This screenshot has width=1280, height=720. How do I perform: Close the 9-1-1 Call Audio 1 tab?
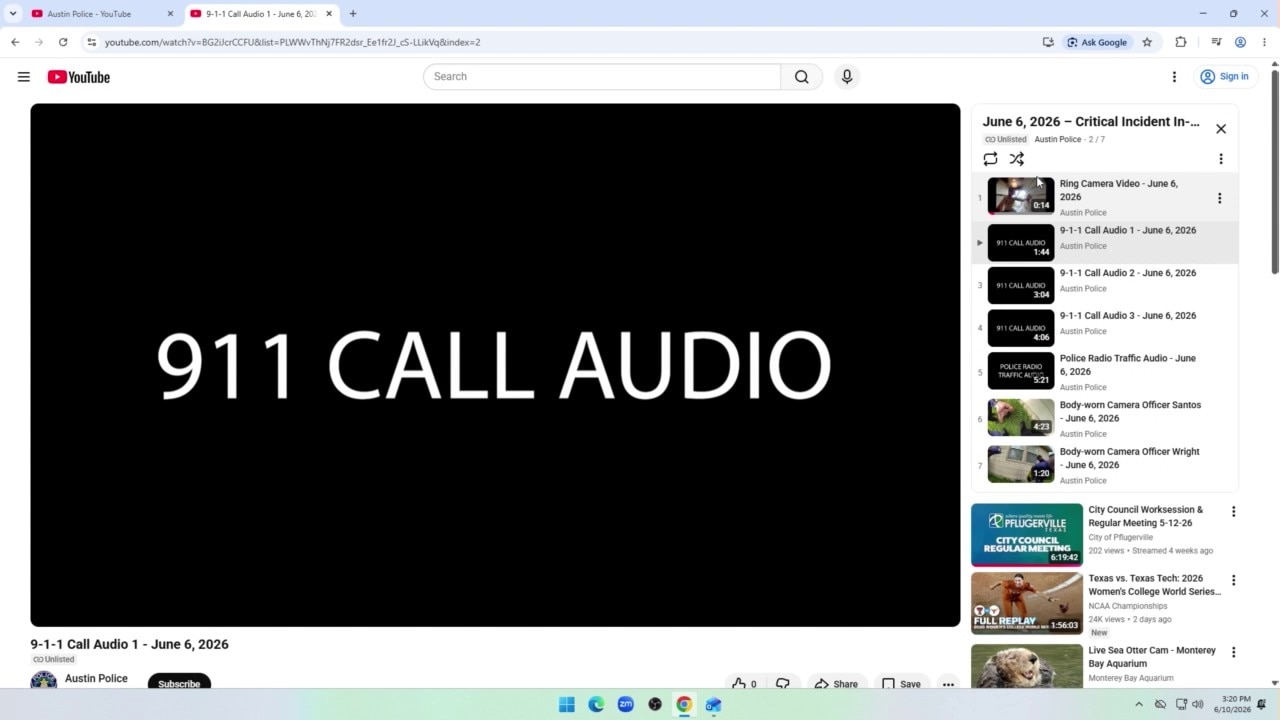tap(329, 14)
